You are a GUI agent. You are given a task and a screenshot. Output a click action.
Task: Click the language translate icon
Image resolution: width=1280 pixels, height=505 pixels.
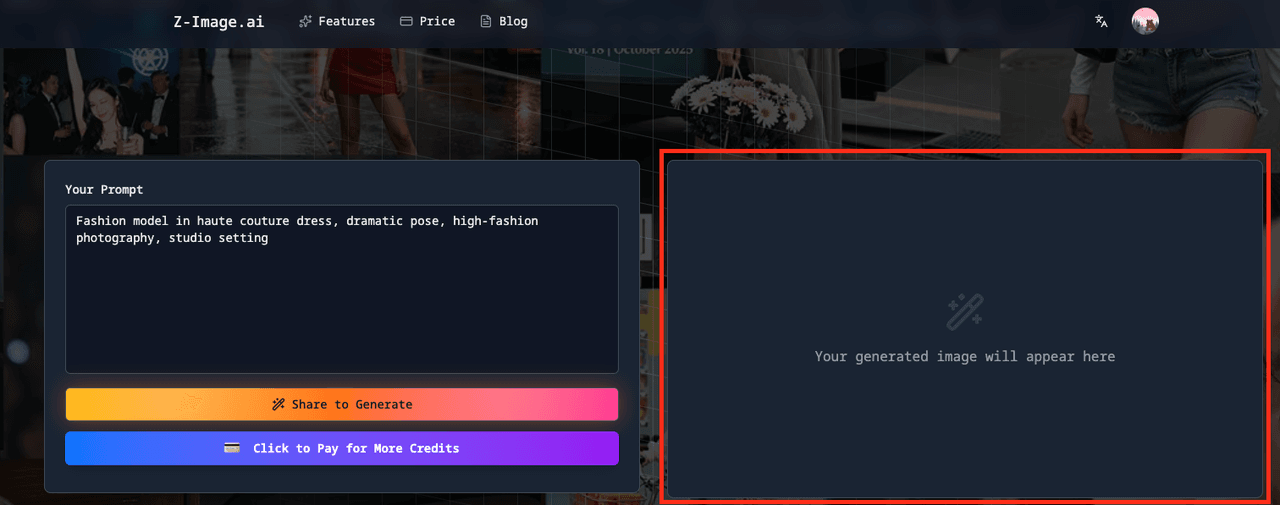pyautogui.click(x=1101, y=21)
